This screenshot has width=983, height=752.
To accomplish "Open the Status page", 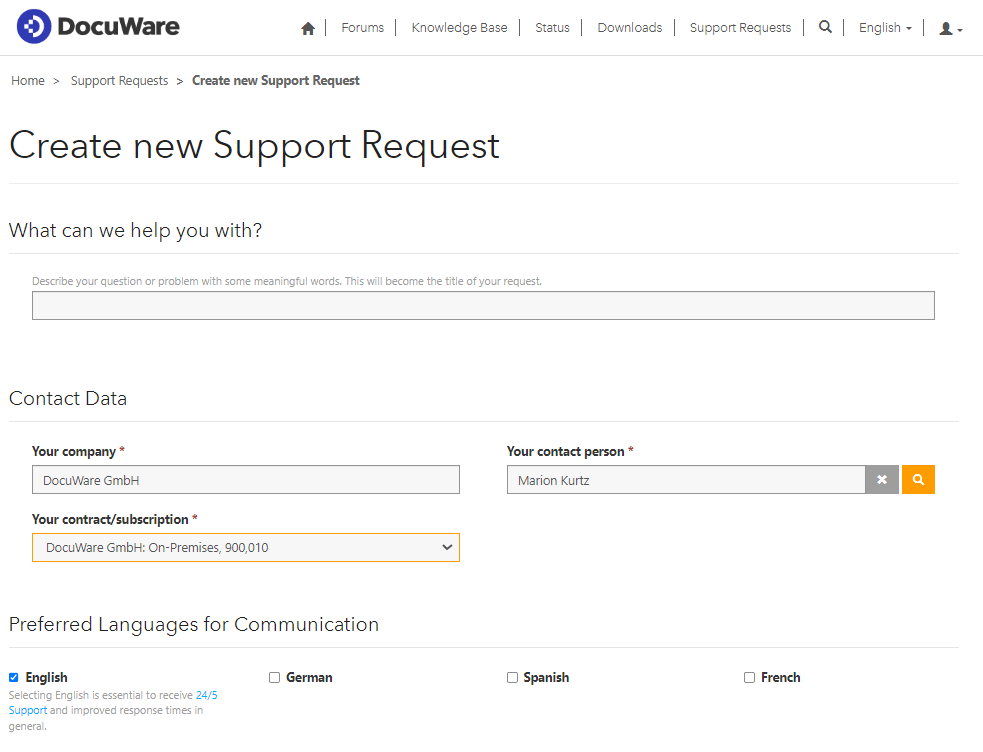I will pyautogui.click(x=552, y=27).
